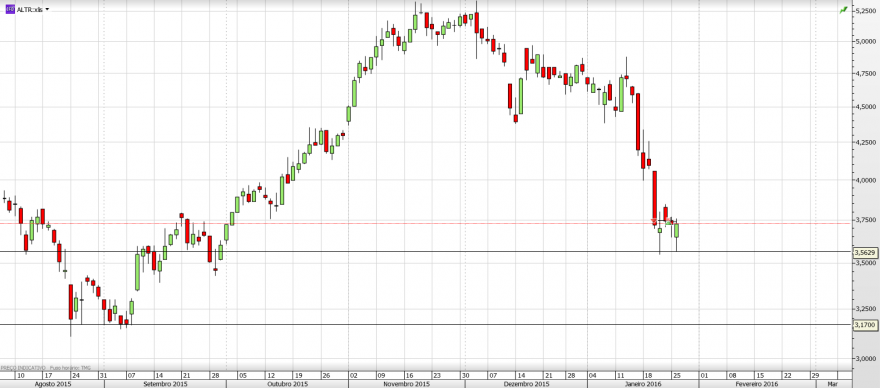Select the 3,1700 price level label
This screenshot has height=388, width=880.
(864, 325)
